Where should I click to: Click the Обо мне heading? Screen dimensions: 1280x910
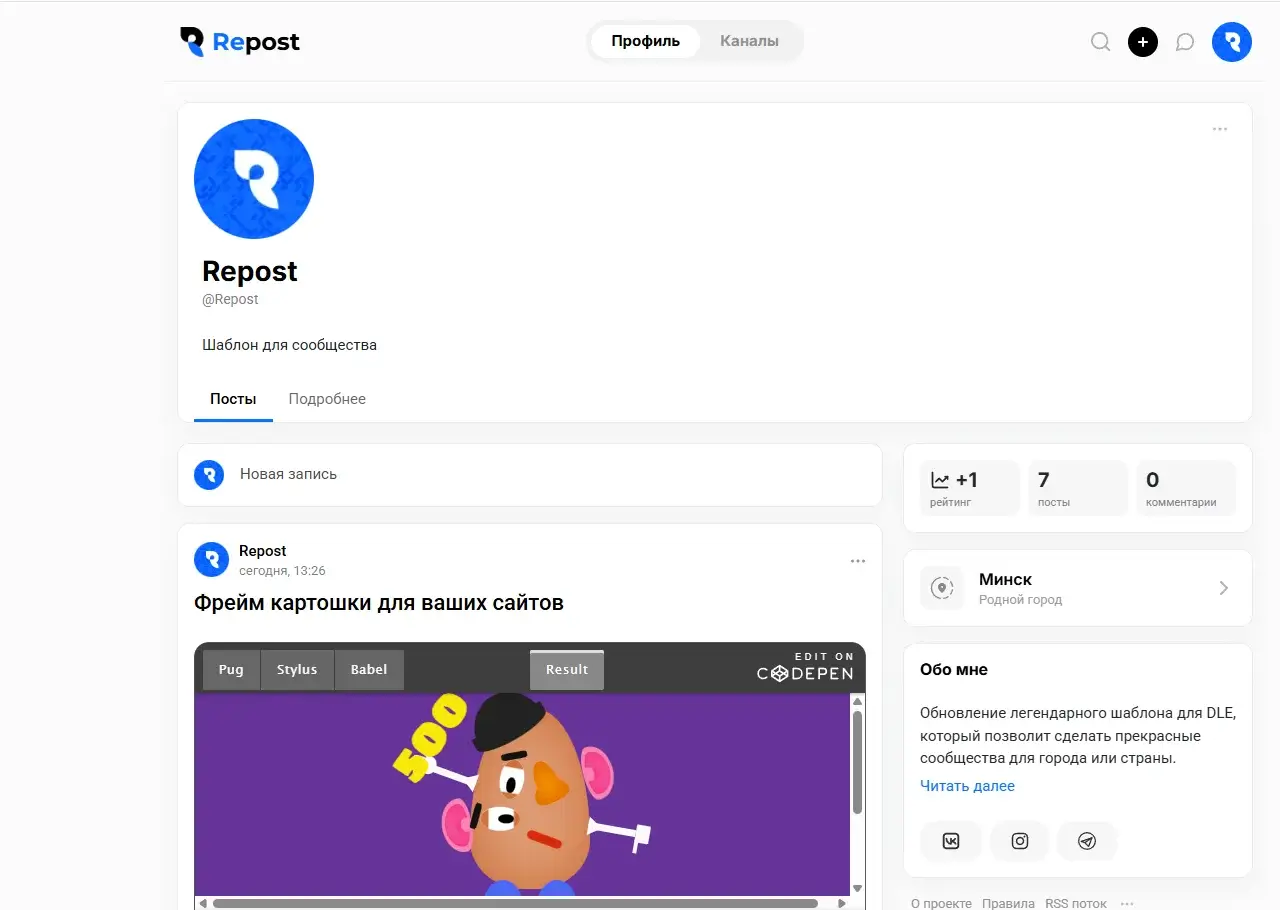point(954,670)
